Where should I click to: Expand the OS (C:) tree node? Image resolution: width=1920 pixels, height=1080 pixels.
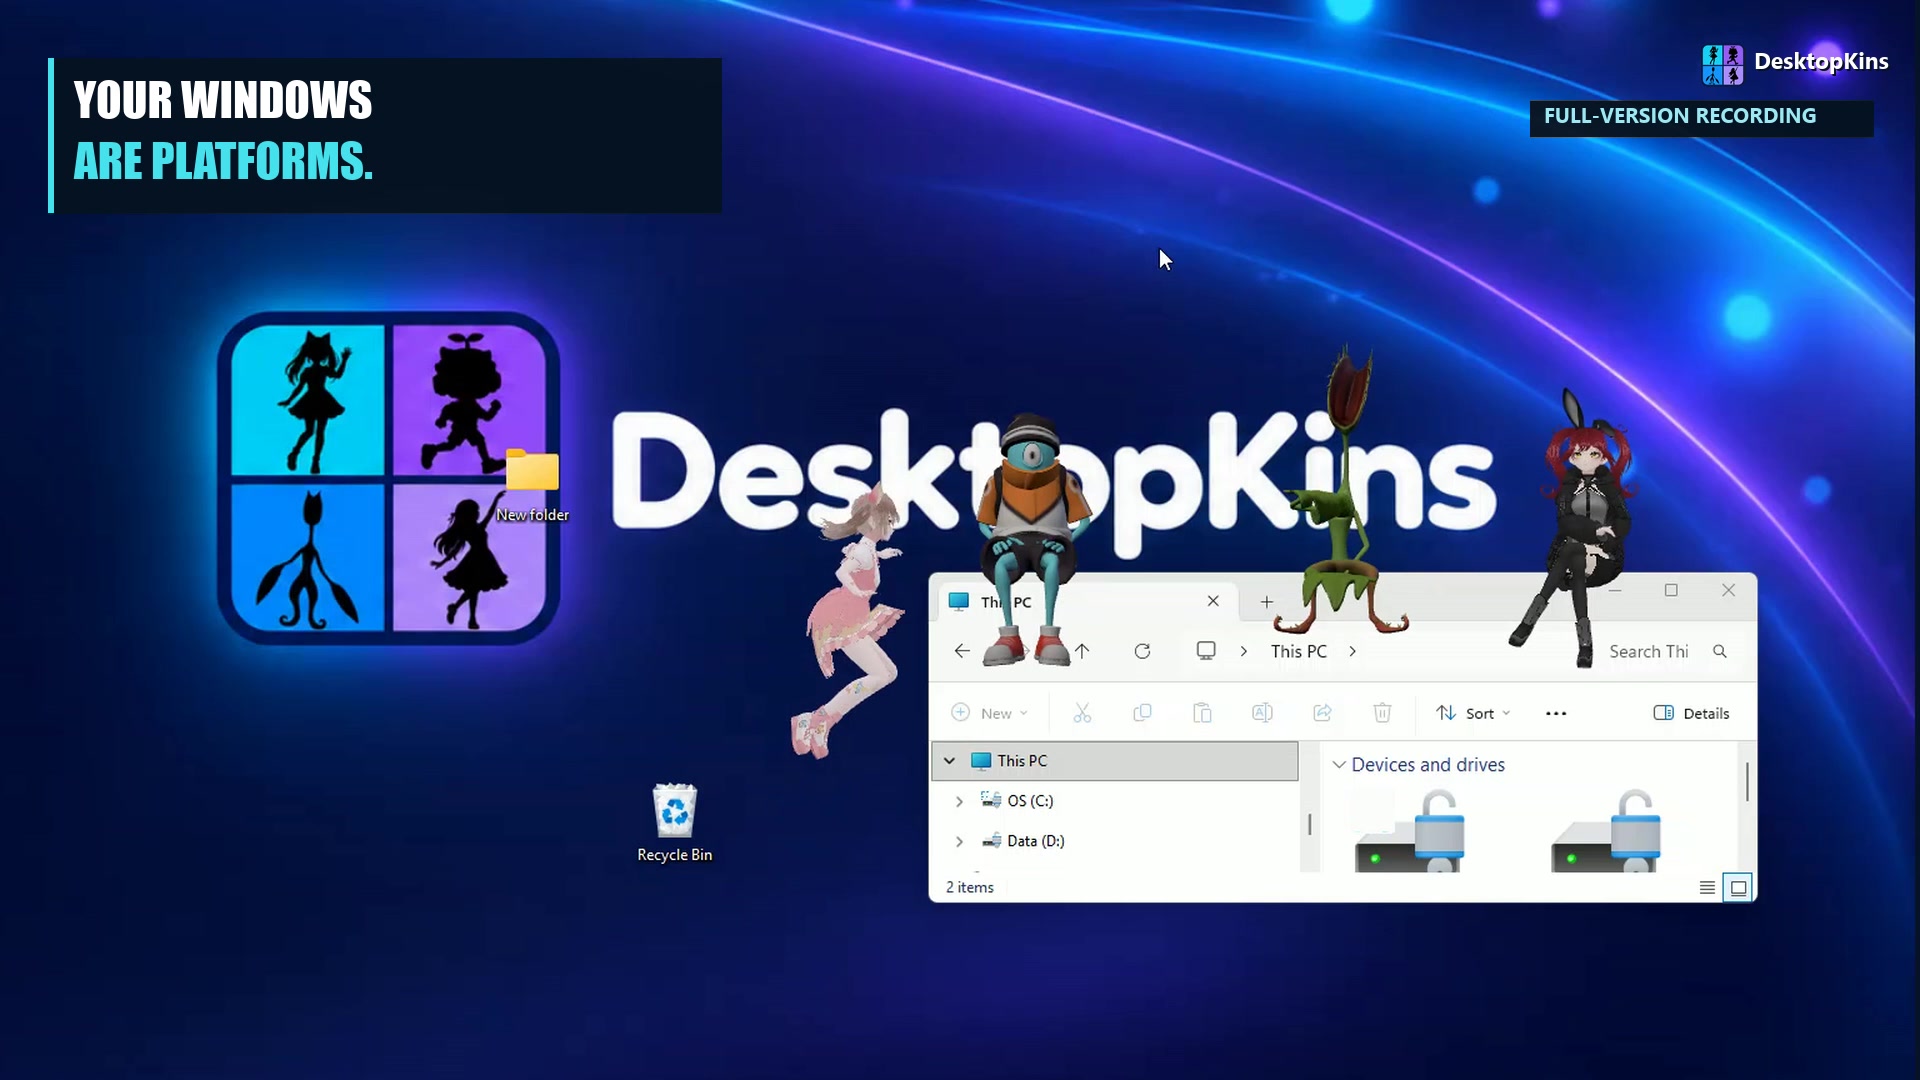959,801
